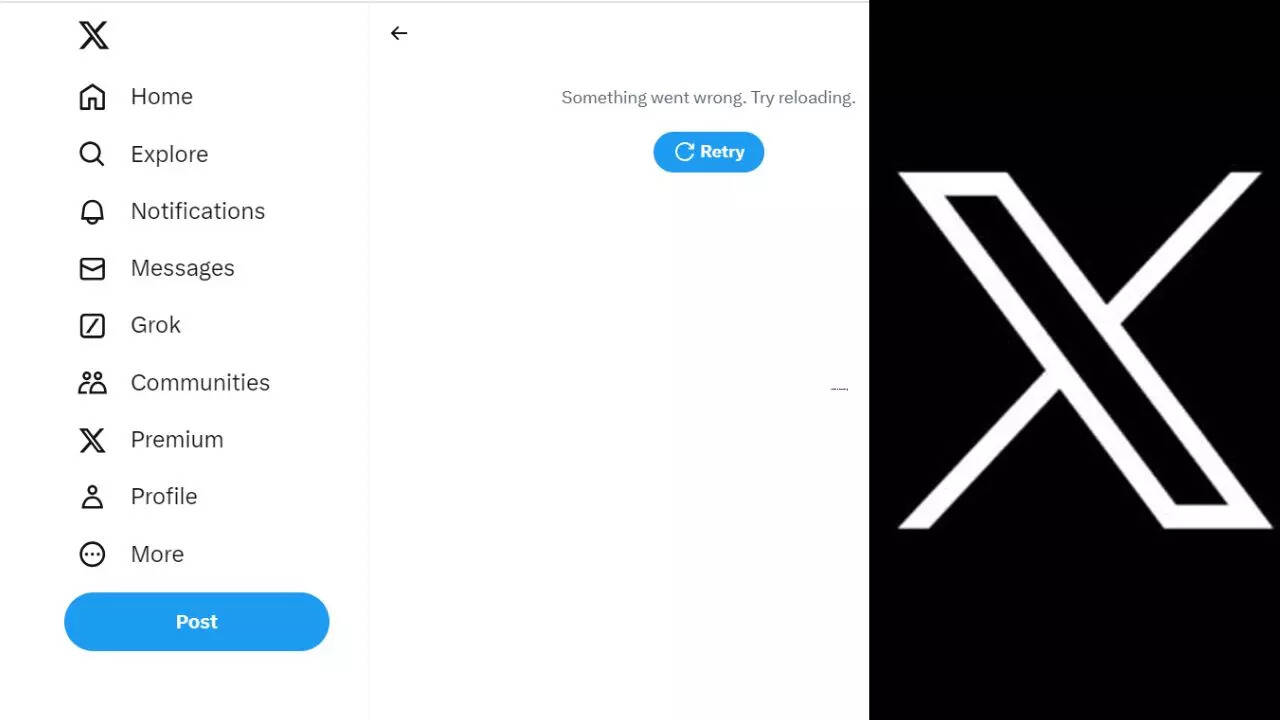Select the Notifications text link

point(198,211)
